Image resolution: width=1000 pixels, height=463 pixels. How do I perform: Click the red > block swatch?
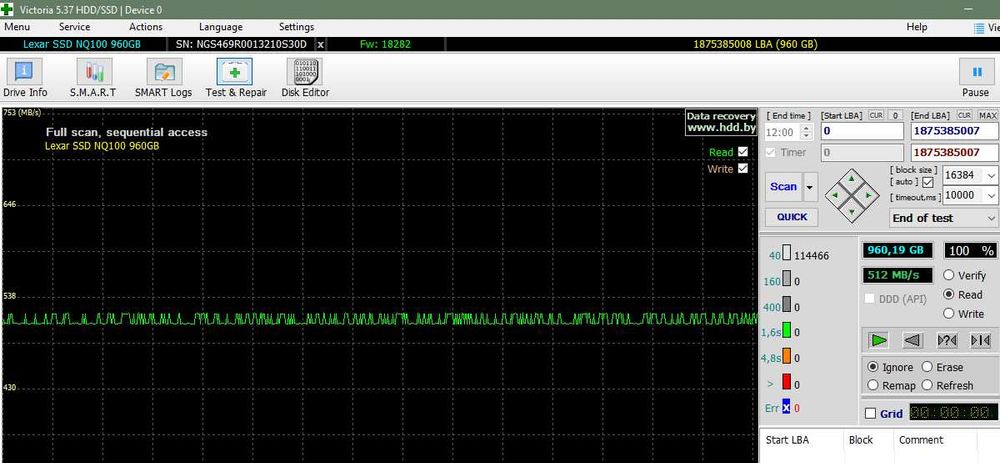point(786,383)
